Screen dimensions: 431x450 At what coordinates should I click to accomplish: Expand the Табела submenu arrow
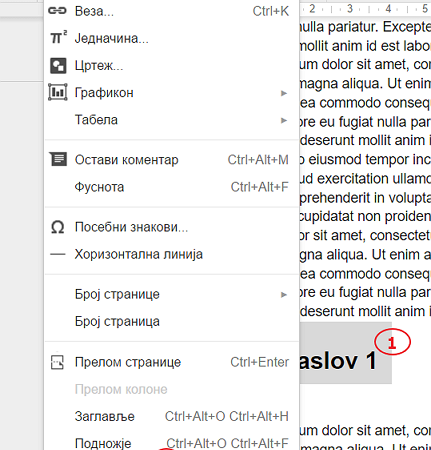(x=284, y=120)
